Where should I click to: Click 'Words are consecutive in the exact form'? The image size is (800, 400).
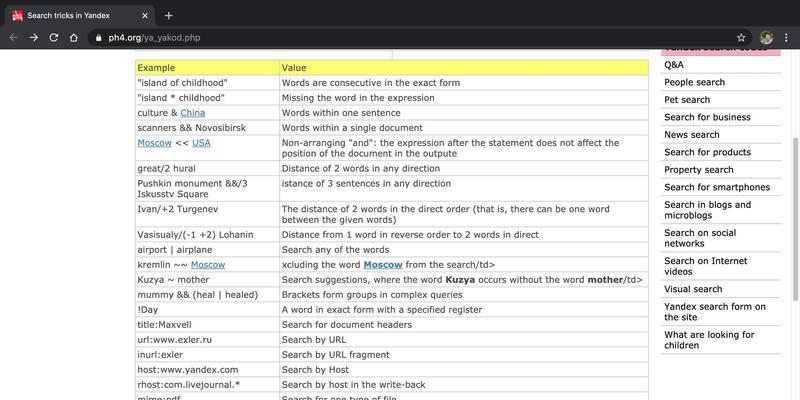(x=371, y=83)
